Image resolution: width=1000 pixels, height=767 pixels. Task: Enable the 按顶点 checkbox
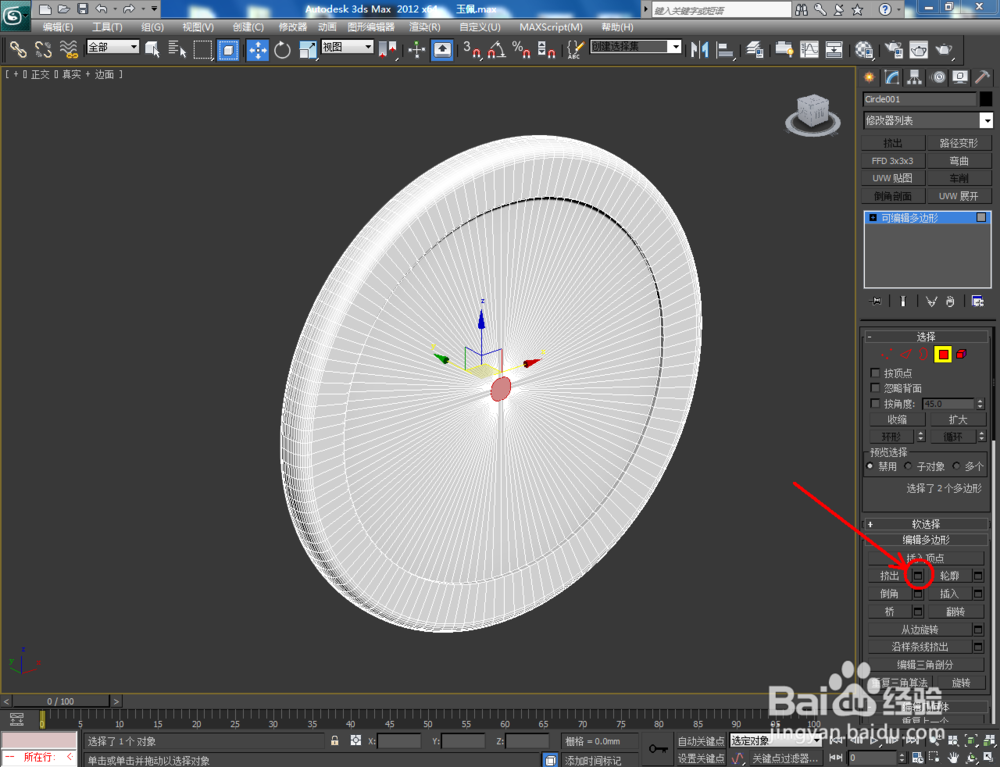[875, 373]
